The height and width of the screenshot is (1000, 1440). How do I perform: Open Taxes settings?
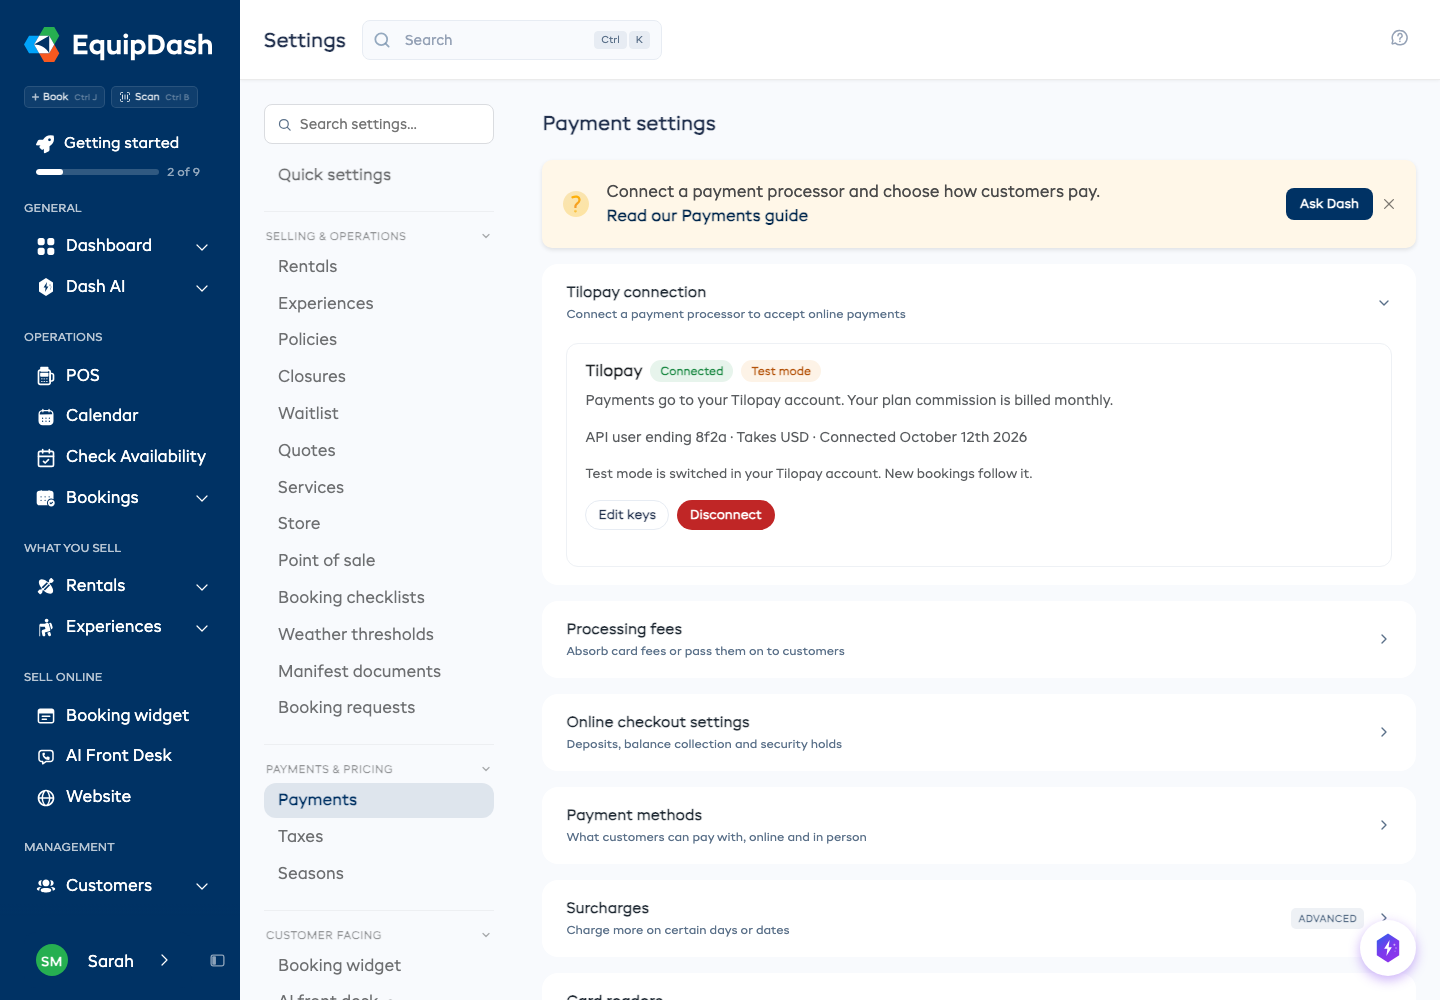pos(379,837)
